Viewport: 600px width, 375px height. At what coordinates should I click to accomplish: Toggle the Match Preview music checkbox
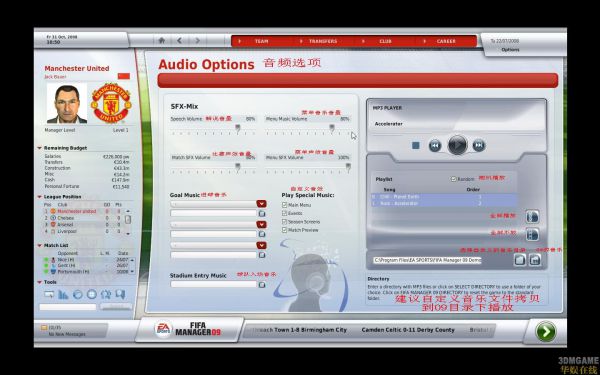coord(284,230)
